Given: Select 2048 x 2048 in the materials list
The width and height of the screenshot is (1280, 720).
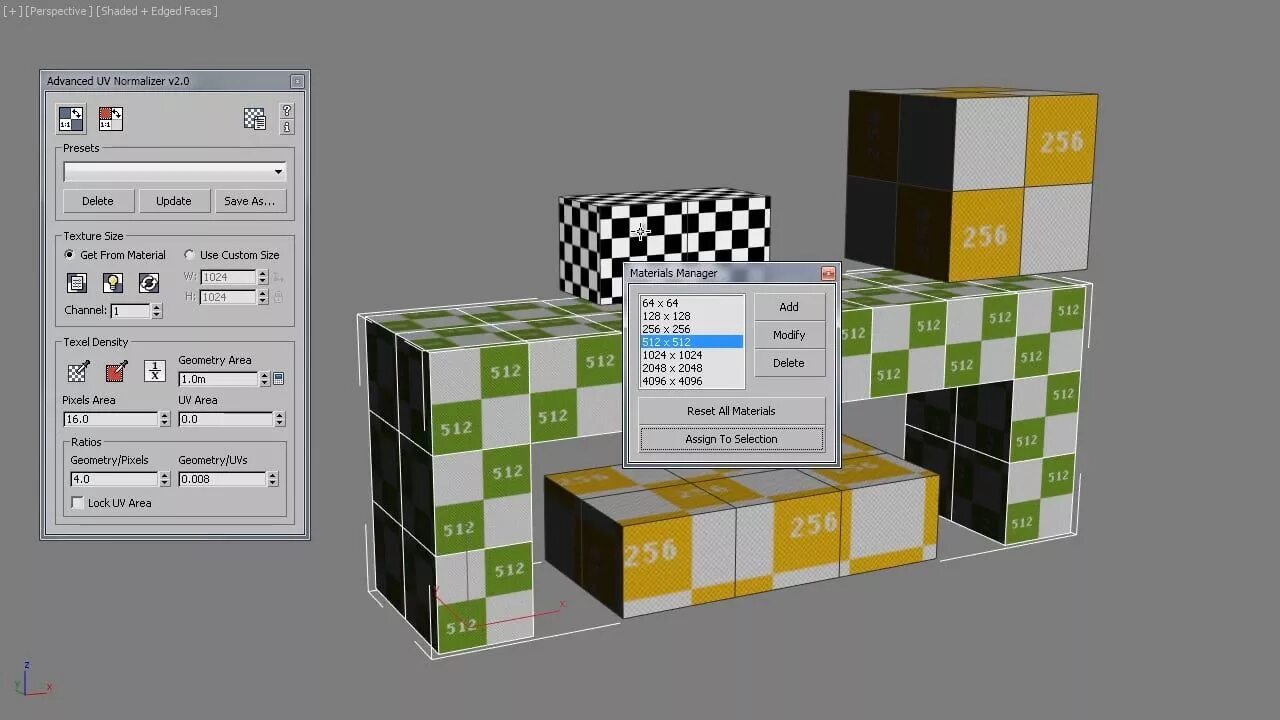Looking at the screenshot, I should pyautogui.click(x=691, y=368).
